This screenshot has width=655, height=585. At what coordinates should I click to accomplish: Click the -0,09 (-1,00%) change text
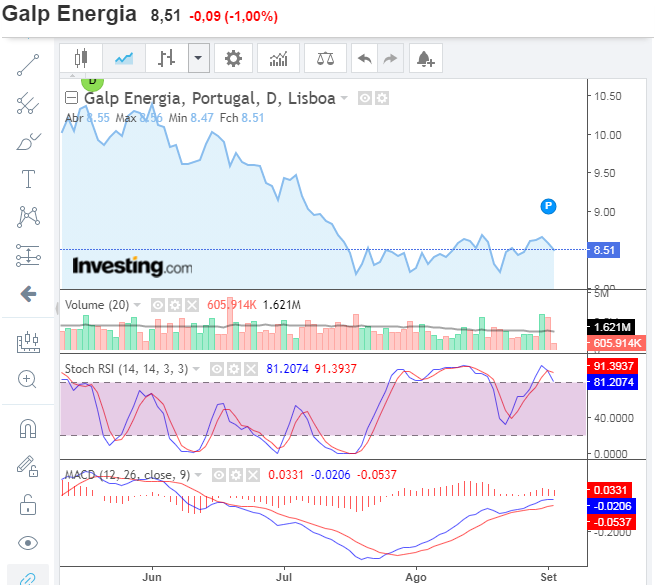[234, 16]
